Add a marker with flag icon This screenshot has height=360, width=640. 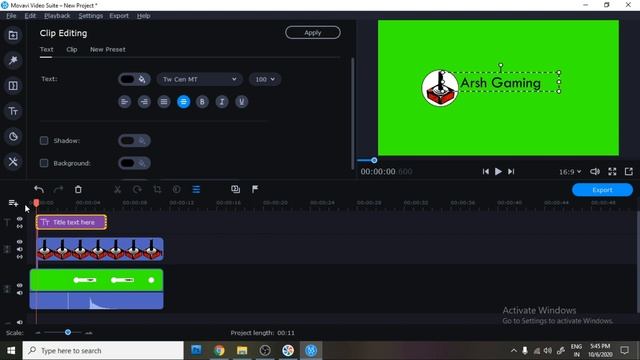pyautogui.click(x=255, y=189)
